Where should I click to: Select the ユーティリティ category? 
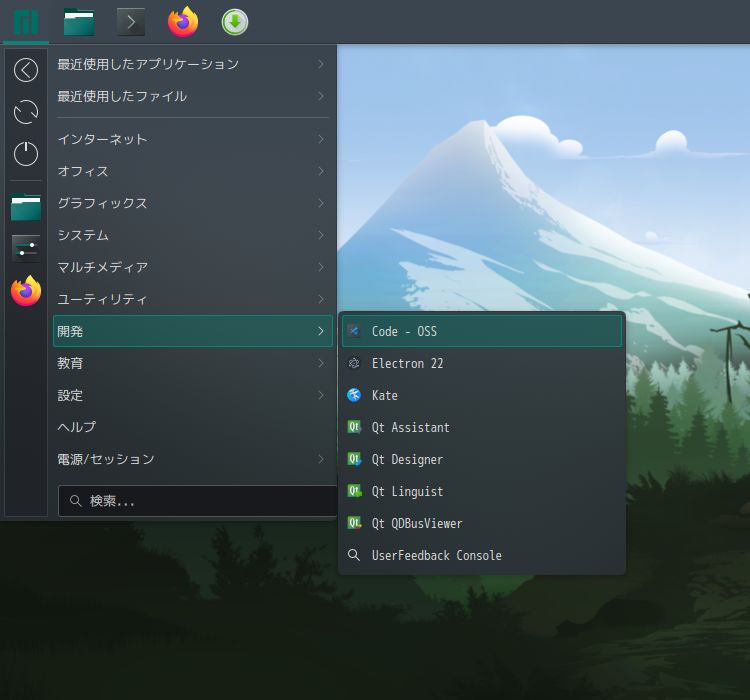click(193, 299)
